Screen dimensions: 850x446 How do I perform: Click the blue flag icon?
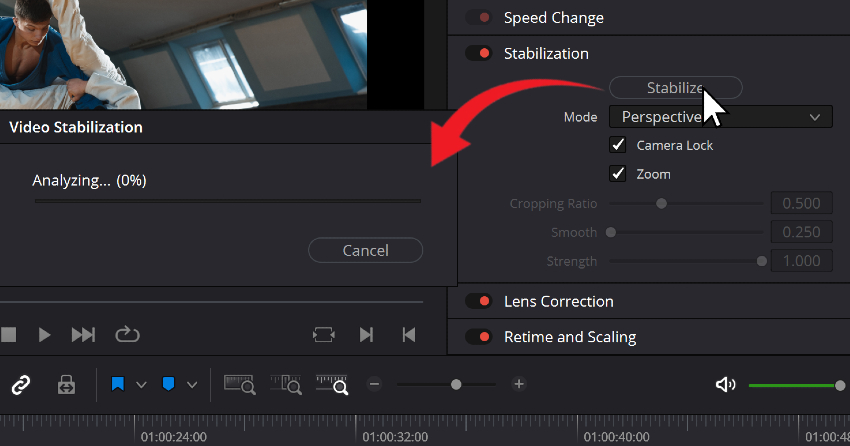(x=118, y=384)
